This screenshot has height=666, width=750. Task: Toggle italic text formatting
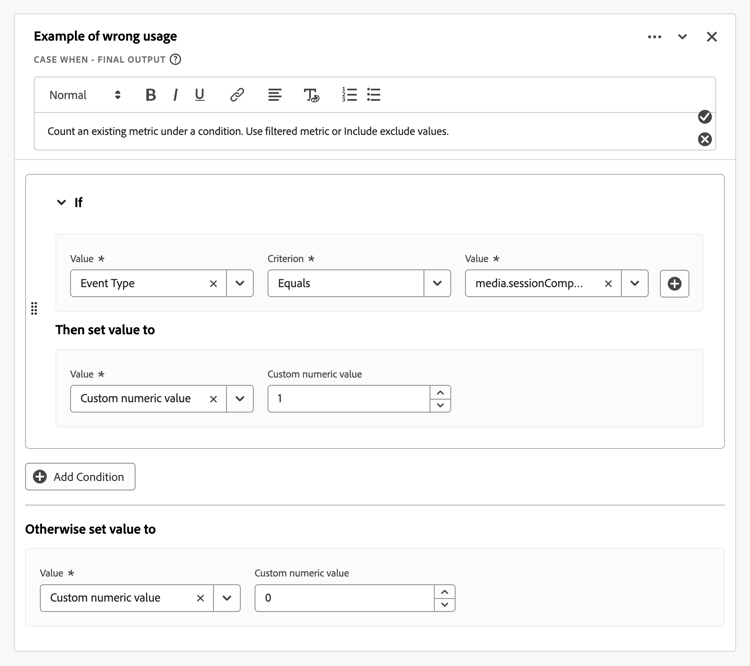[175, 95]
